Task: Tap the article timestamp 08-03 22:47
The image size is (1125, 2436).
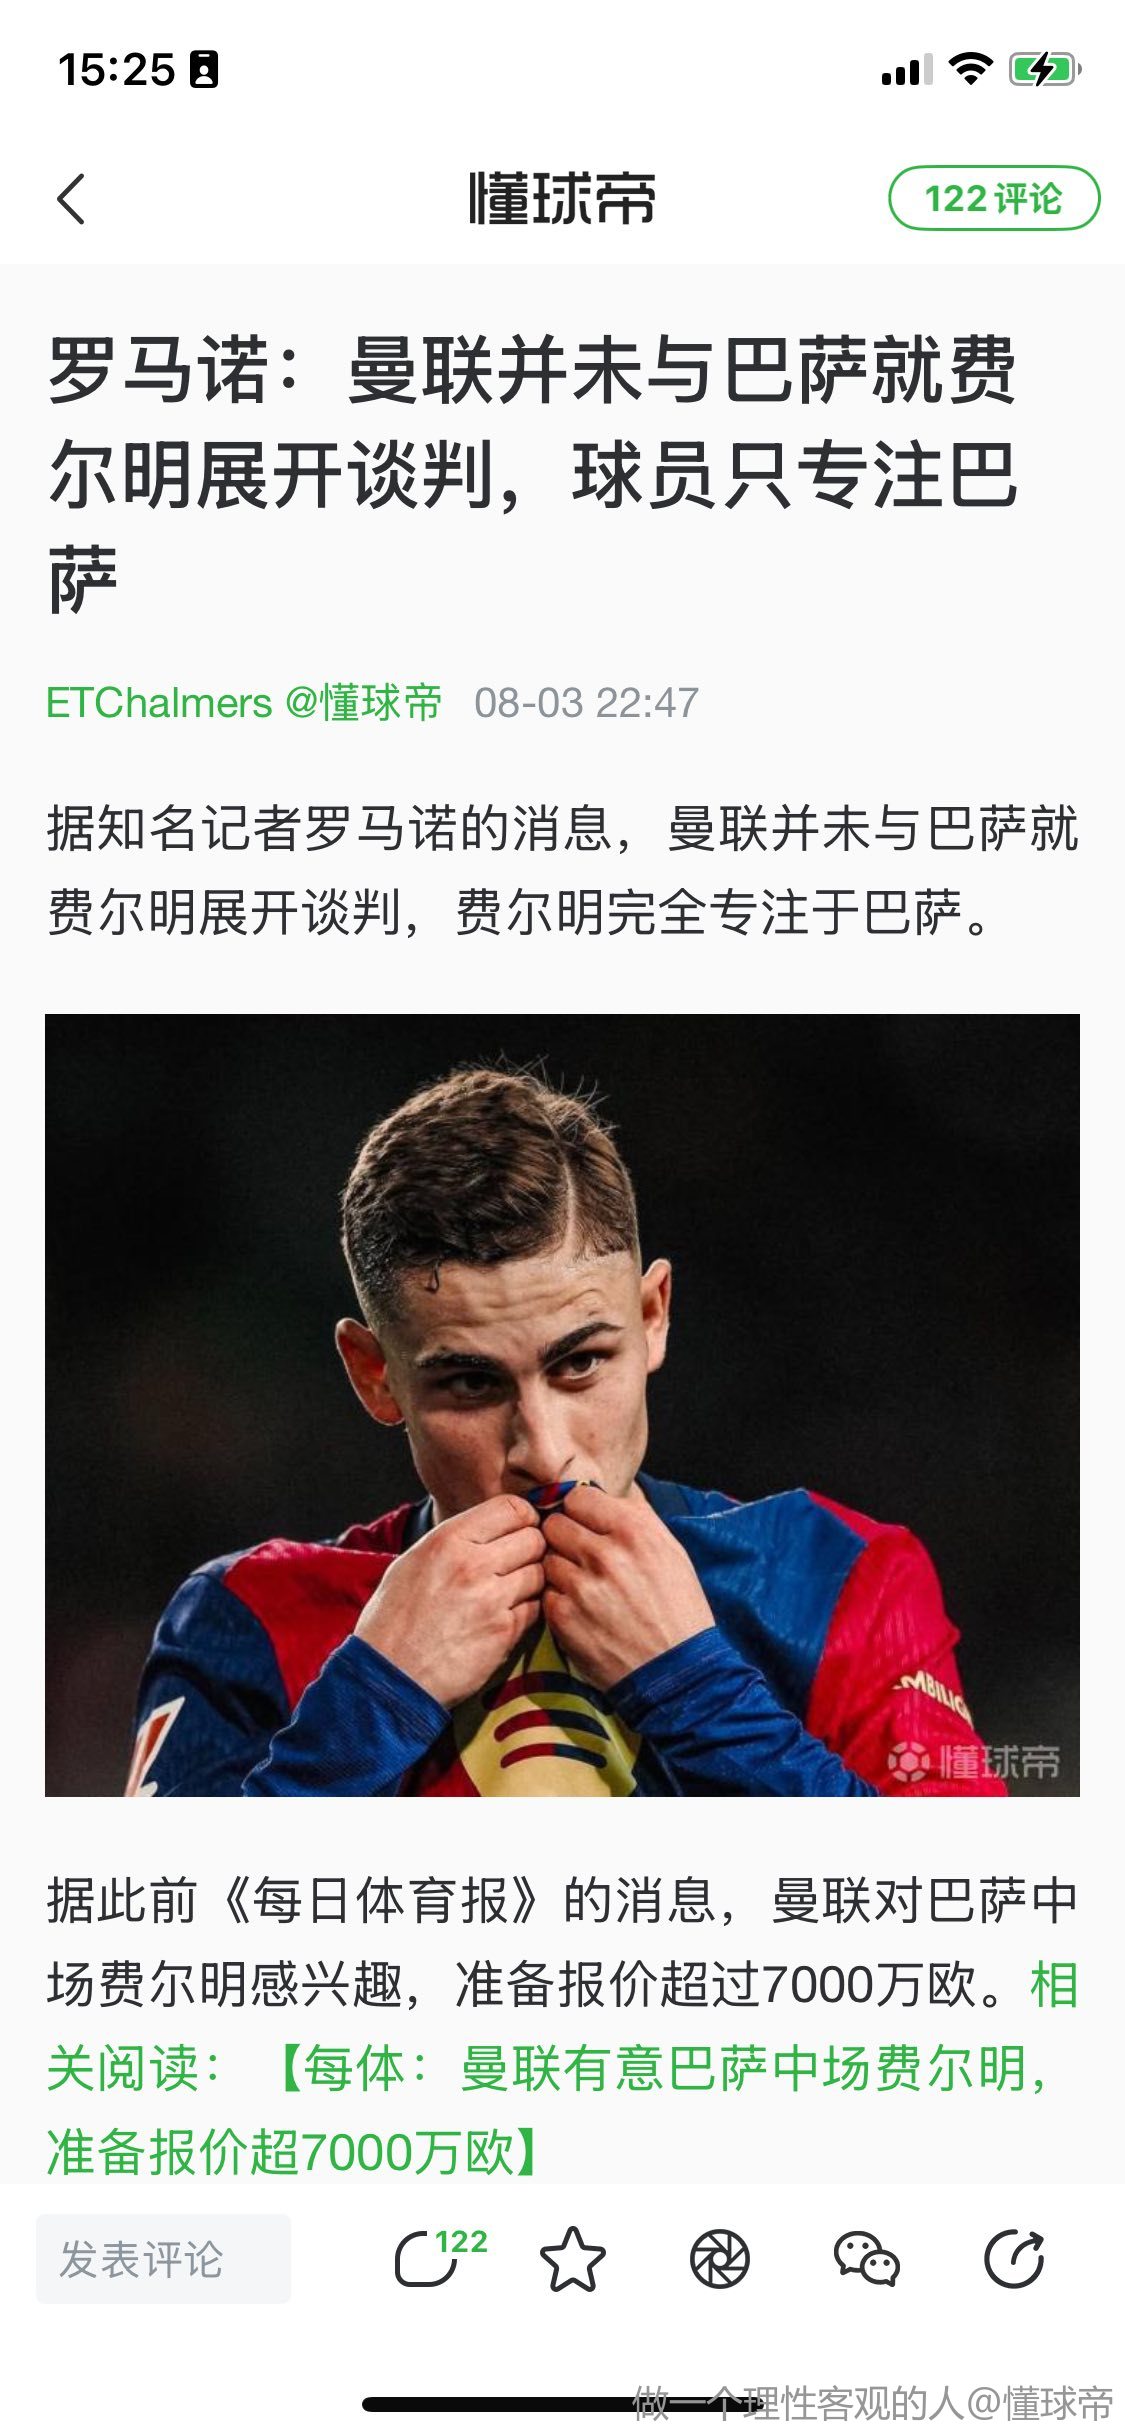Action: 587,703
